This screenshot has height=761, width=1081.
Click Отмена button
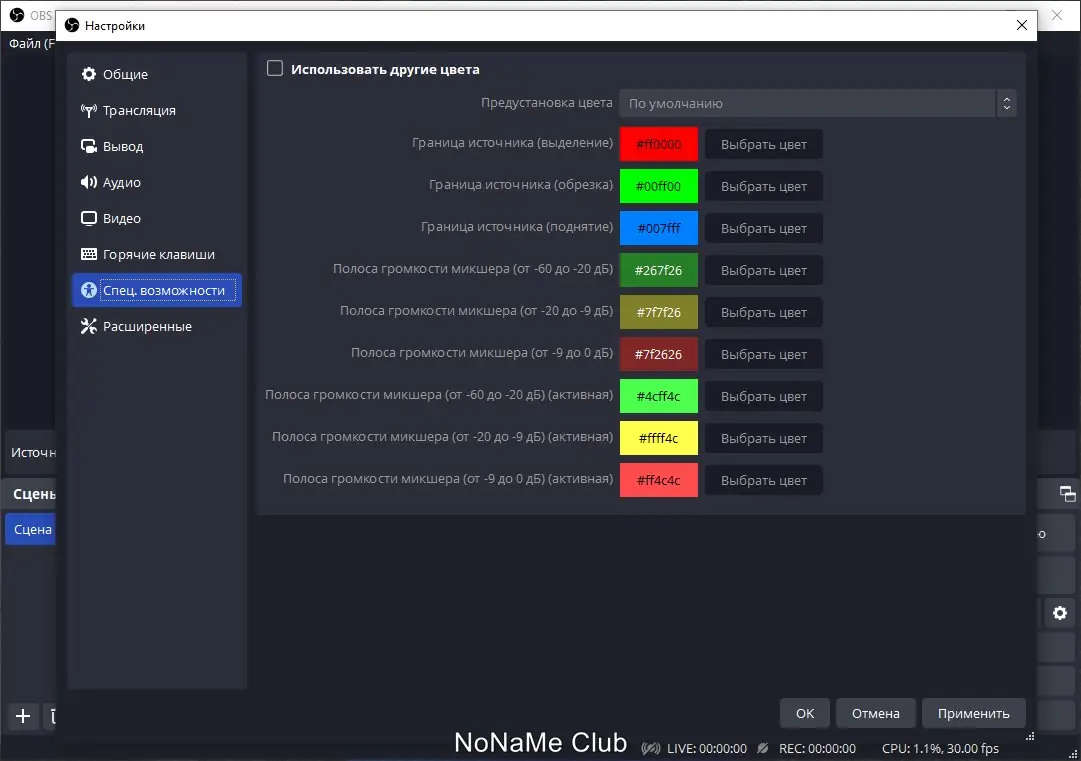click(x=876, y=713)
